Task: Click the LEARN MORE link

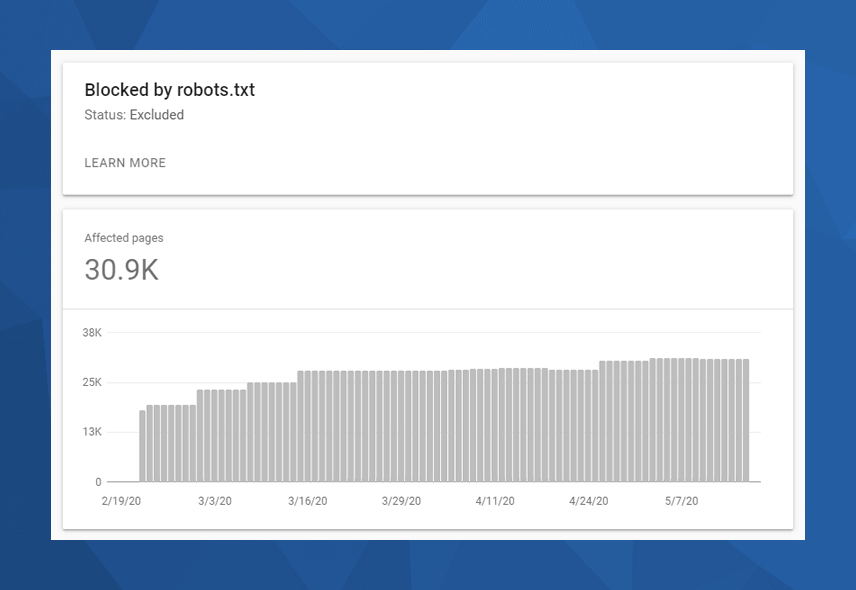Action: coord(125,163)
